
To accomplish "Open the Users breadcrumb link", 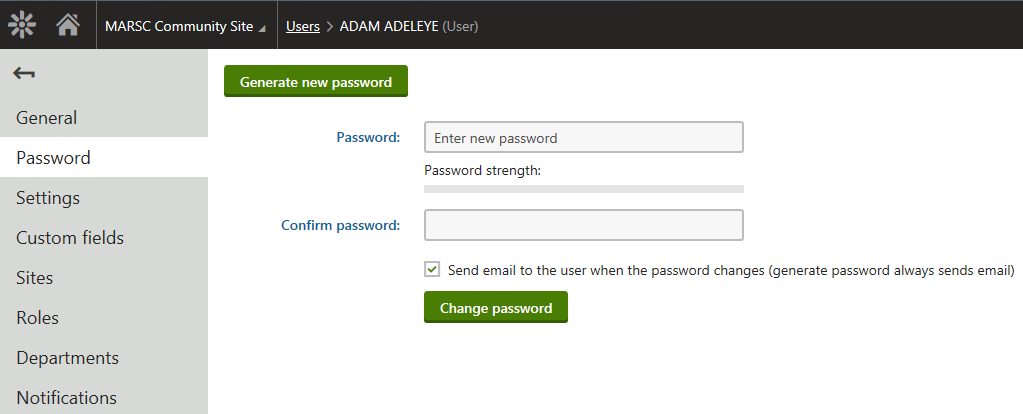I will [x=303, y=27].
